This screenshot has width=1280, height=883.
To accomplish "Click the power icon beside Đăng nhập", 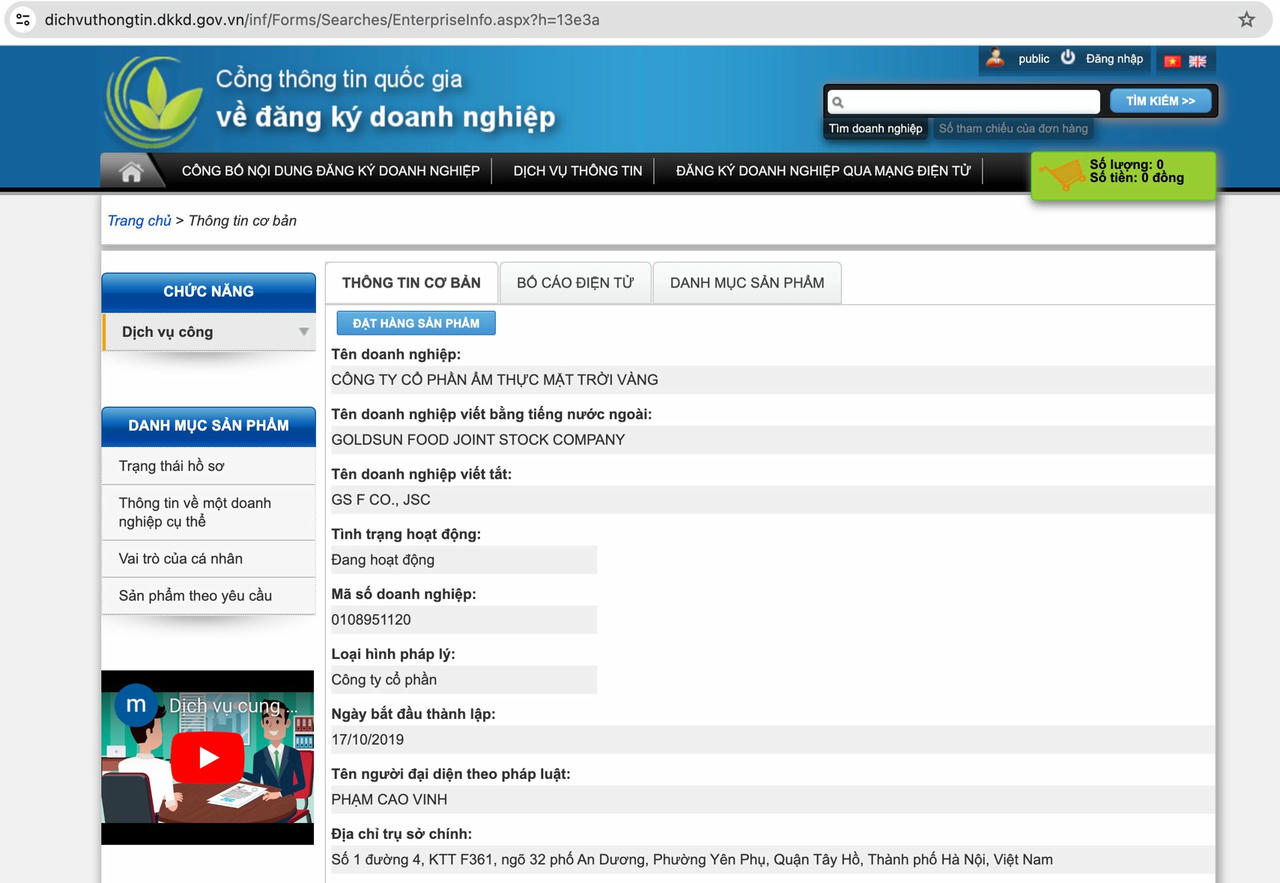I will [1068, 58].
